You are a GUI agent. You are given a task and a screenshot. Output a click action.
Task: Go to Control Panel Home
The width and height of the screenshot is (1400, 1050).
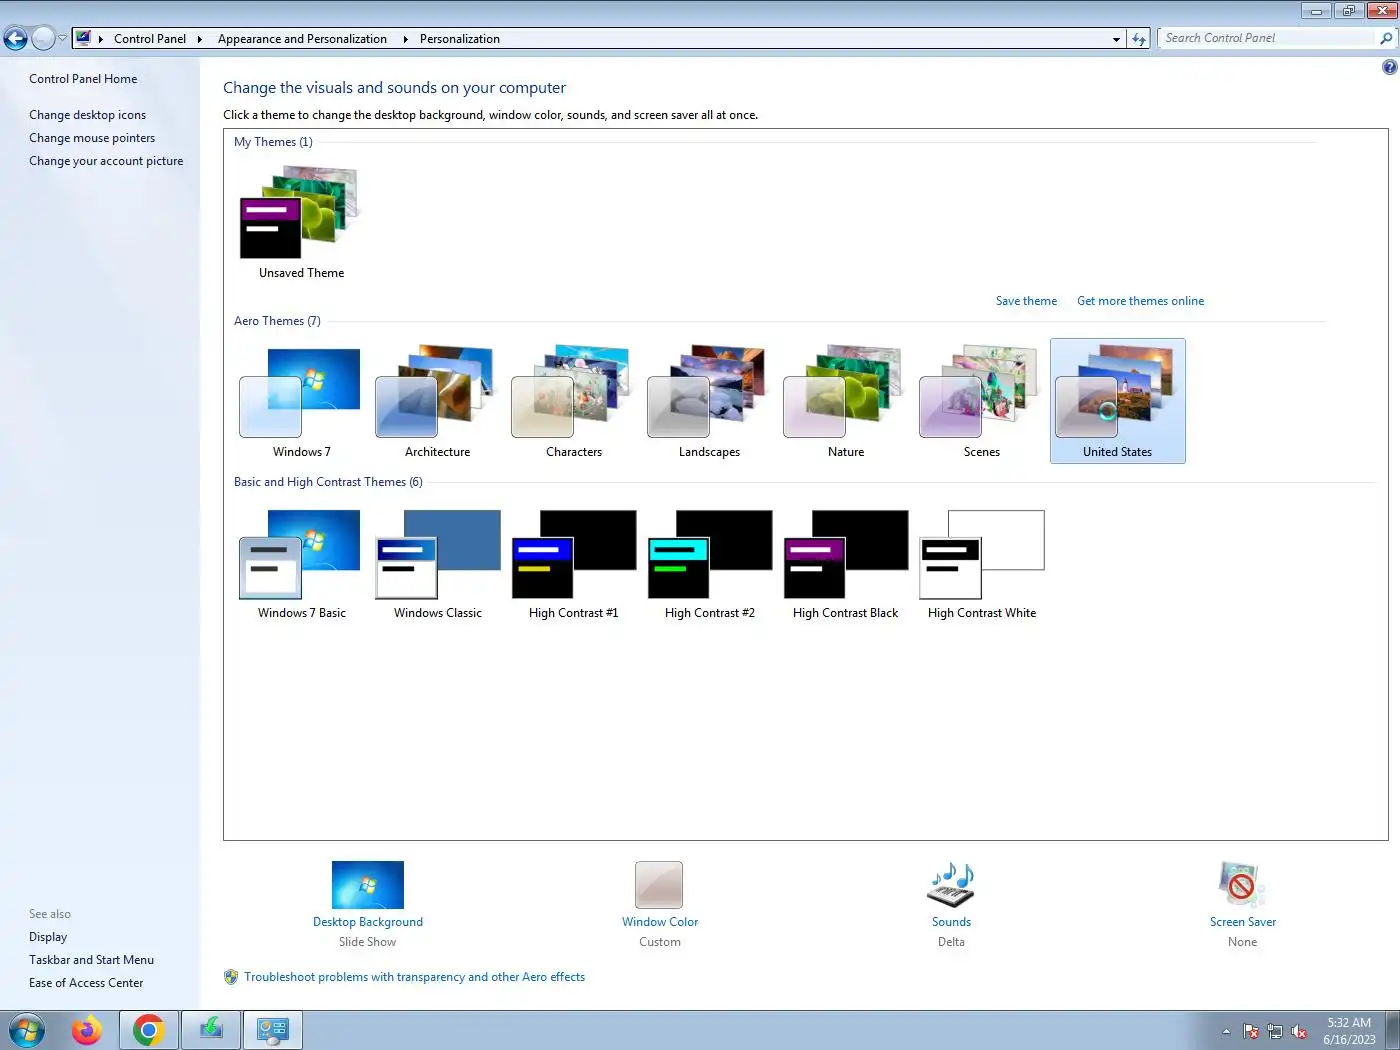(x=83, y=79)
